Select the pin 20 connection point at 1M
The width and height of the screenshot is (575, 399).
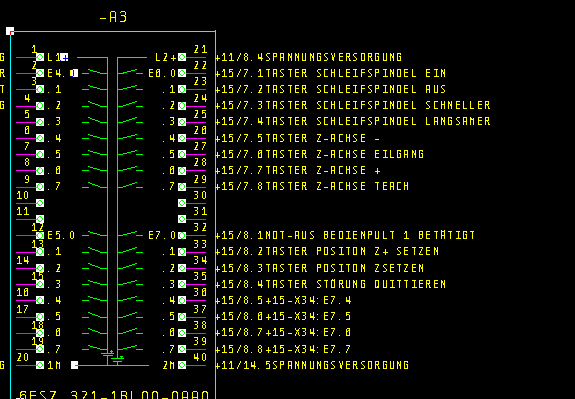[40, 365]
